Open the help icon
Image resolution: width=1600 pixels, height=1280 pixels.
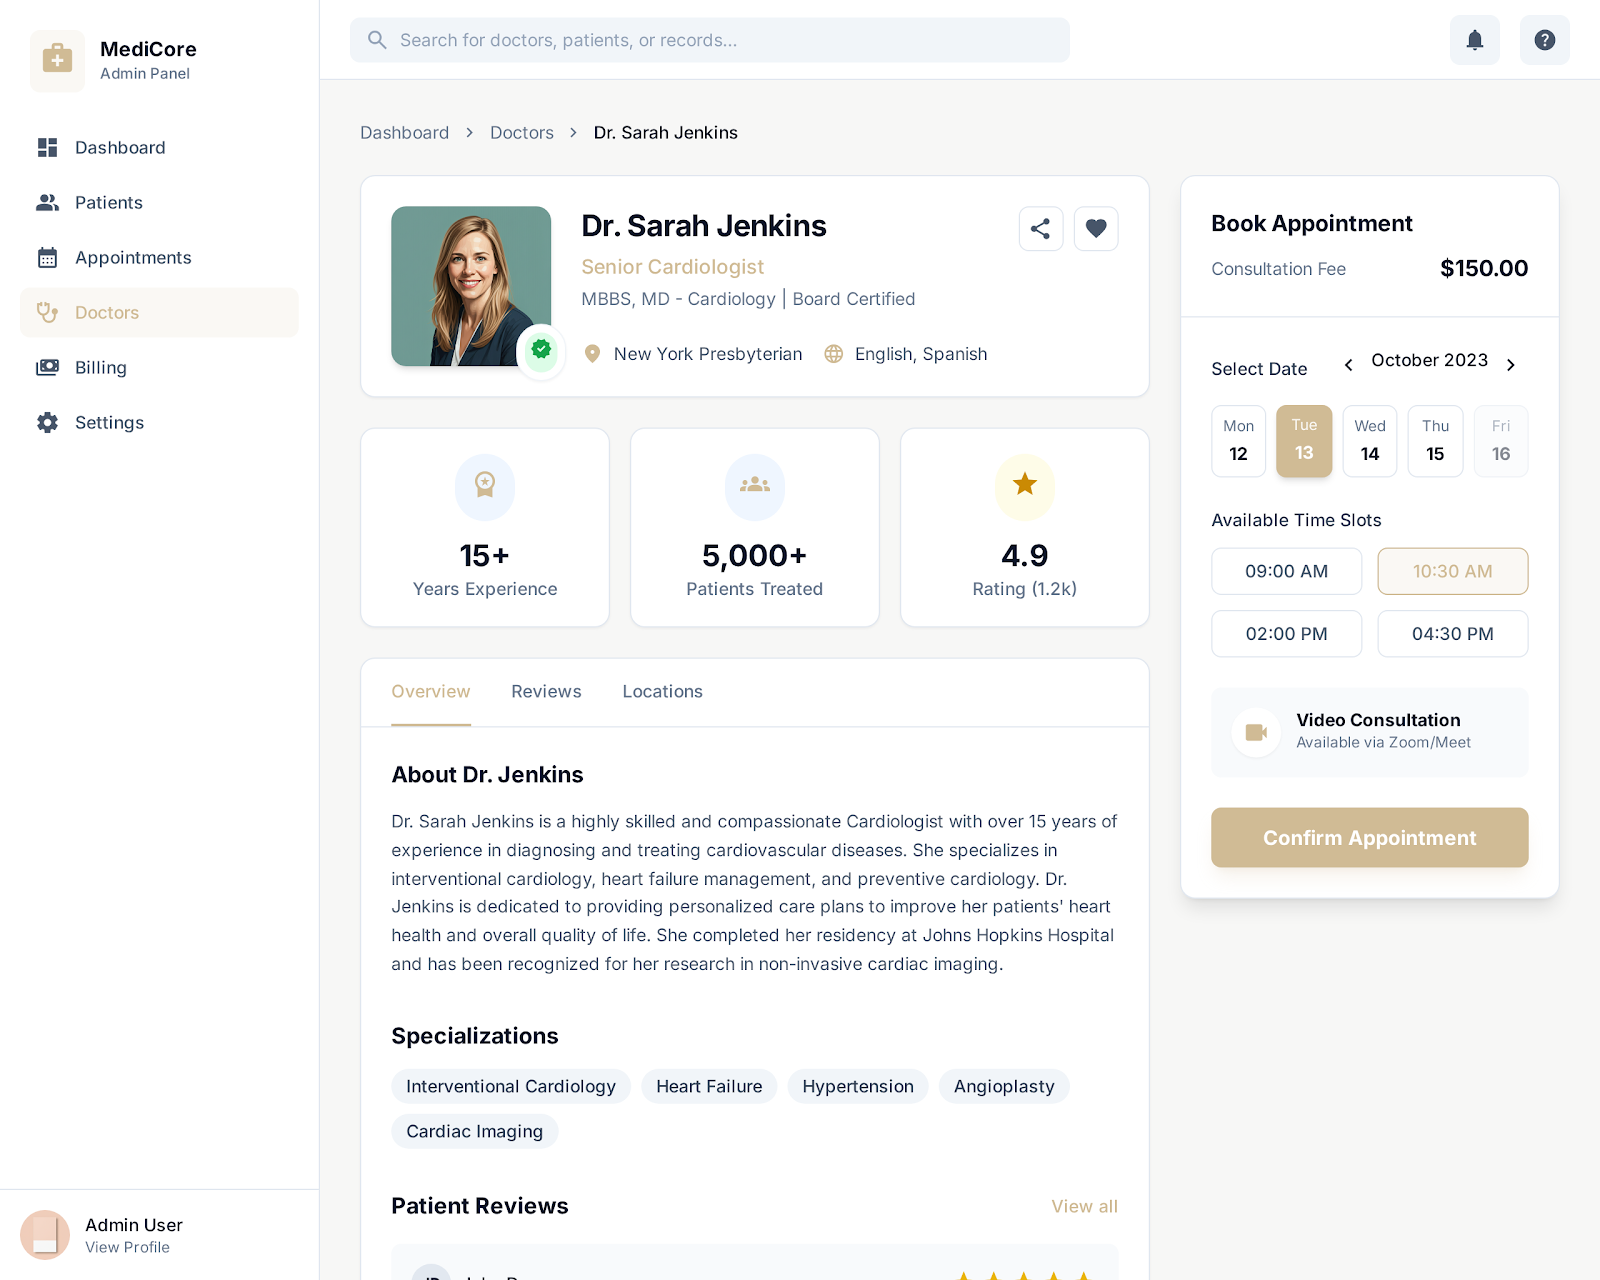pyautogui.click(x=1544, y=40)
